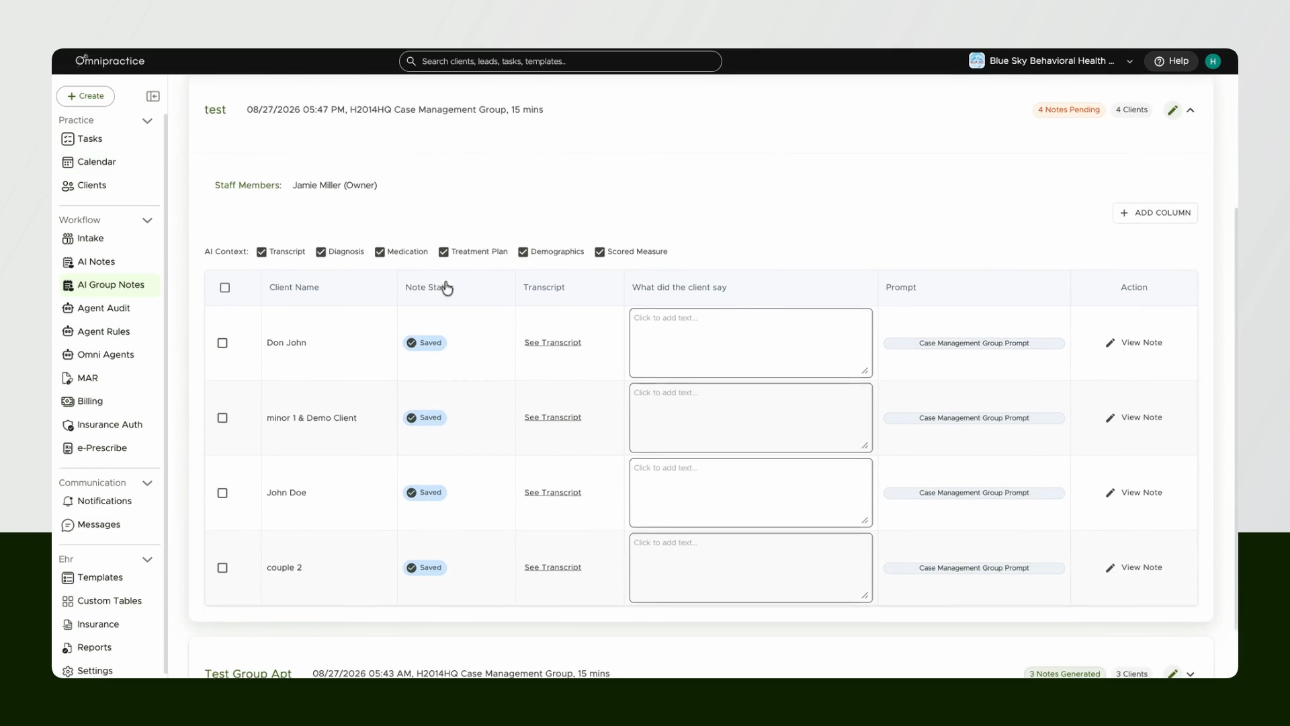Select the checkbox for the Don John row

coord(222,343)
